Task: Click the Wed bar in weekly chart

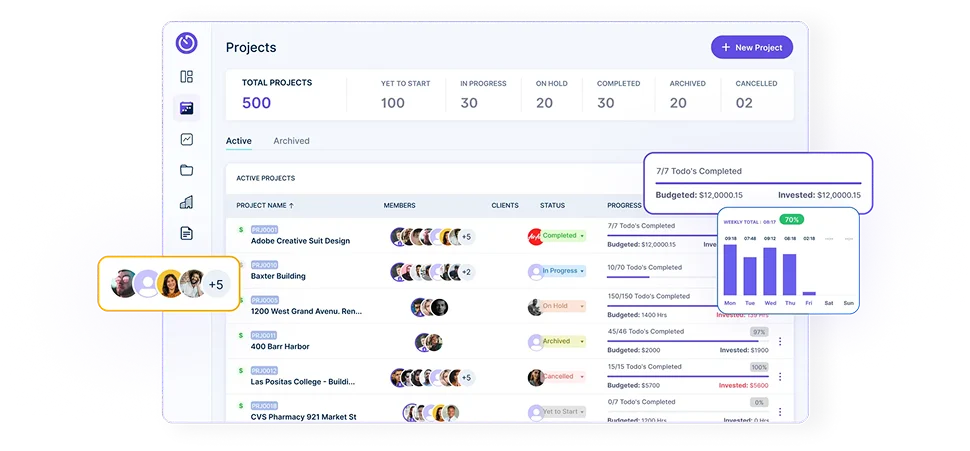Action: 770,271
